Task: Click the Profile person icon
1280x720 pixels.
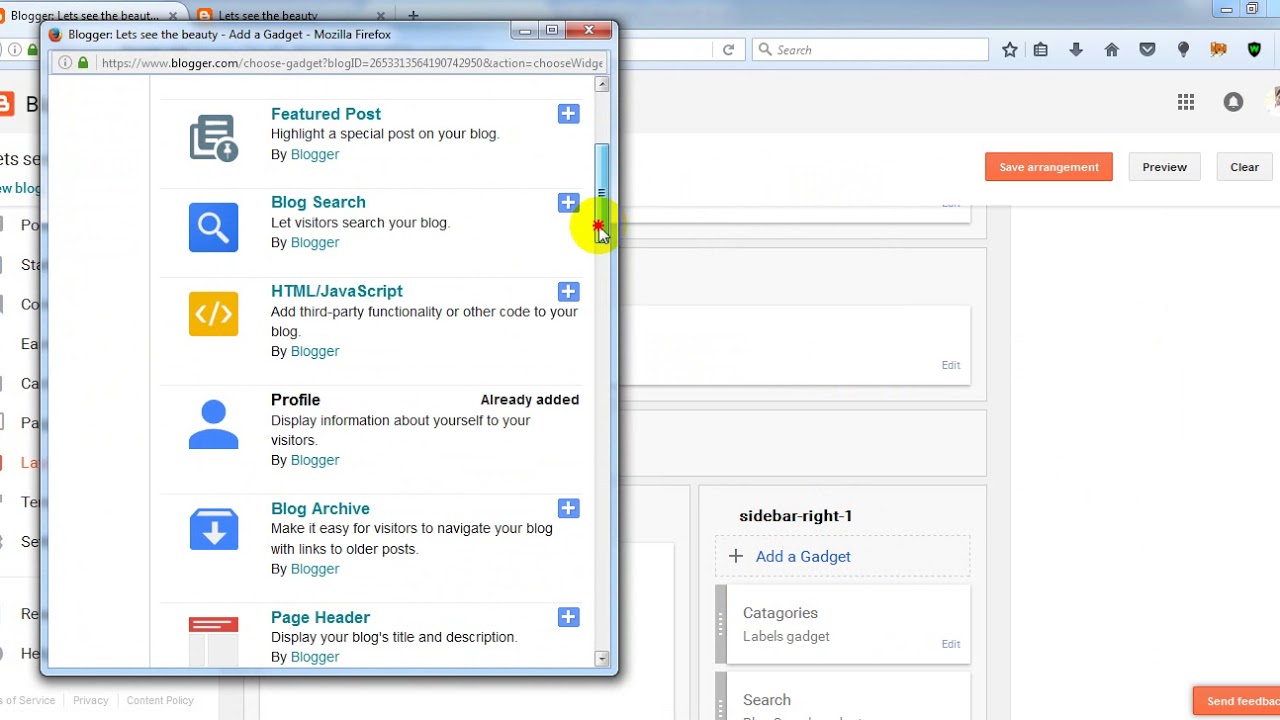Action: 214,425
